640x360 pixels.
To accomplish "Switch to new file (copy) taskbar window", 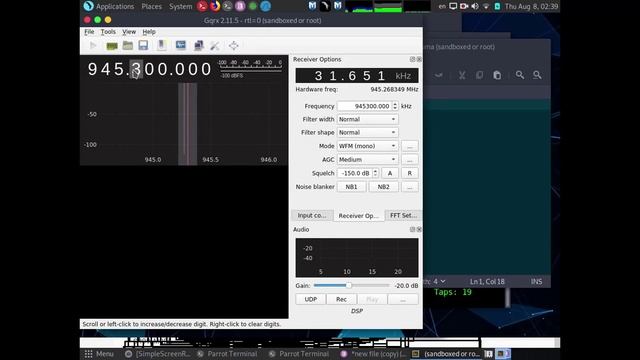I will [373, 354].
